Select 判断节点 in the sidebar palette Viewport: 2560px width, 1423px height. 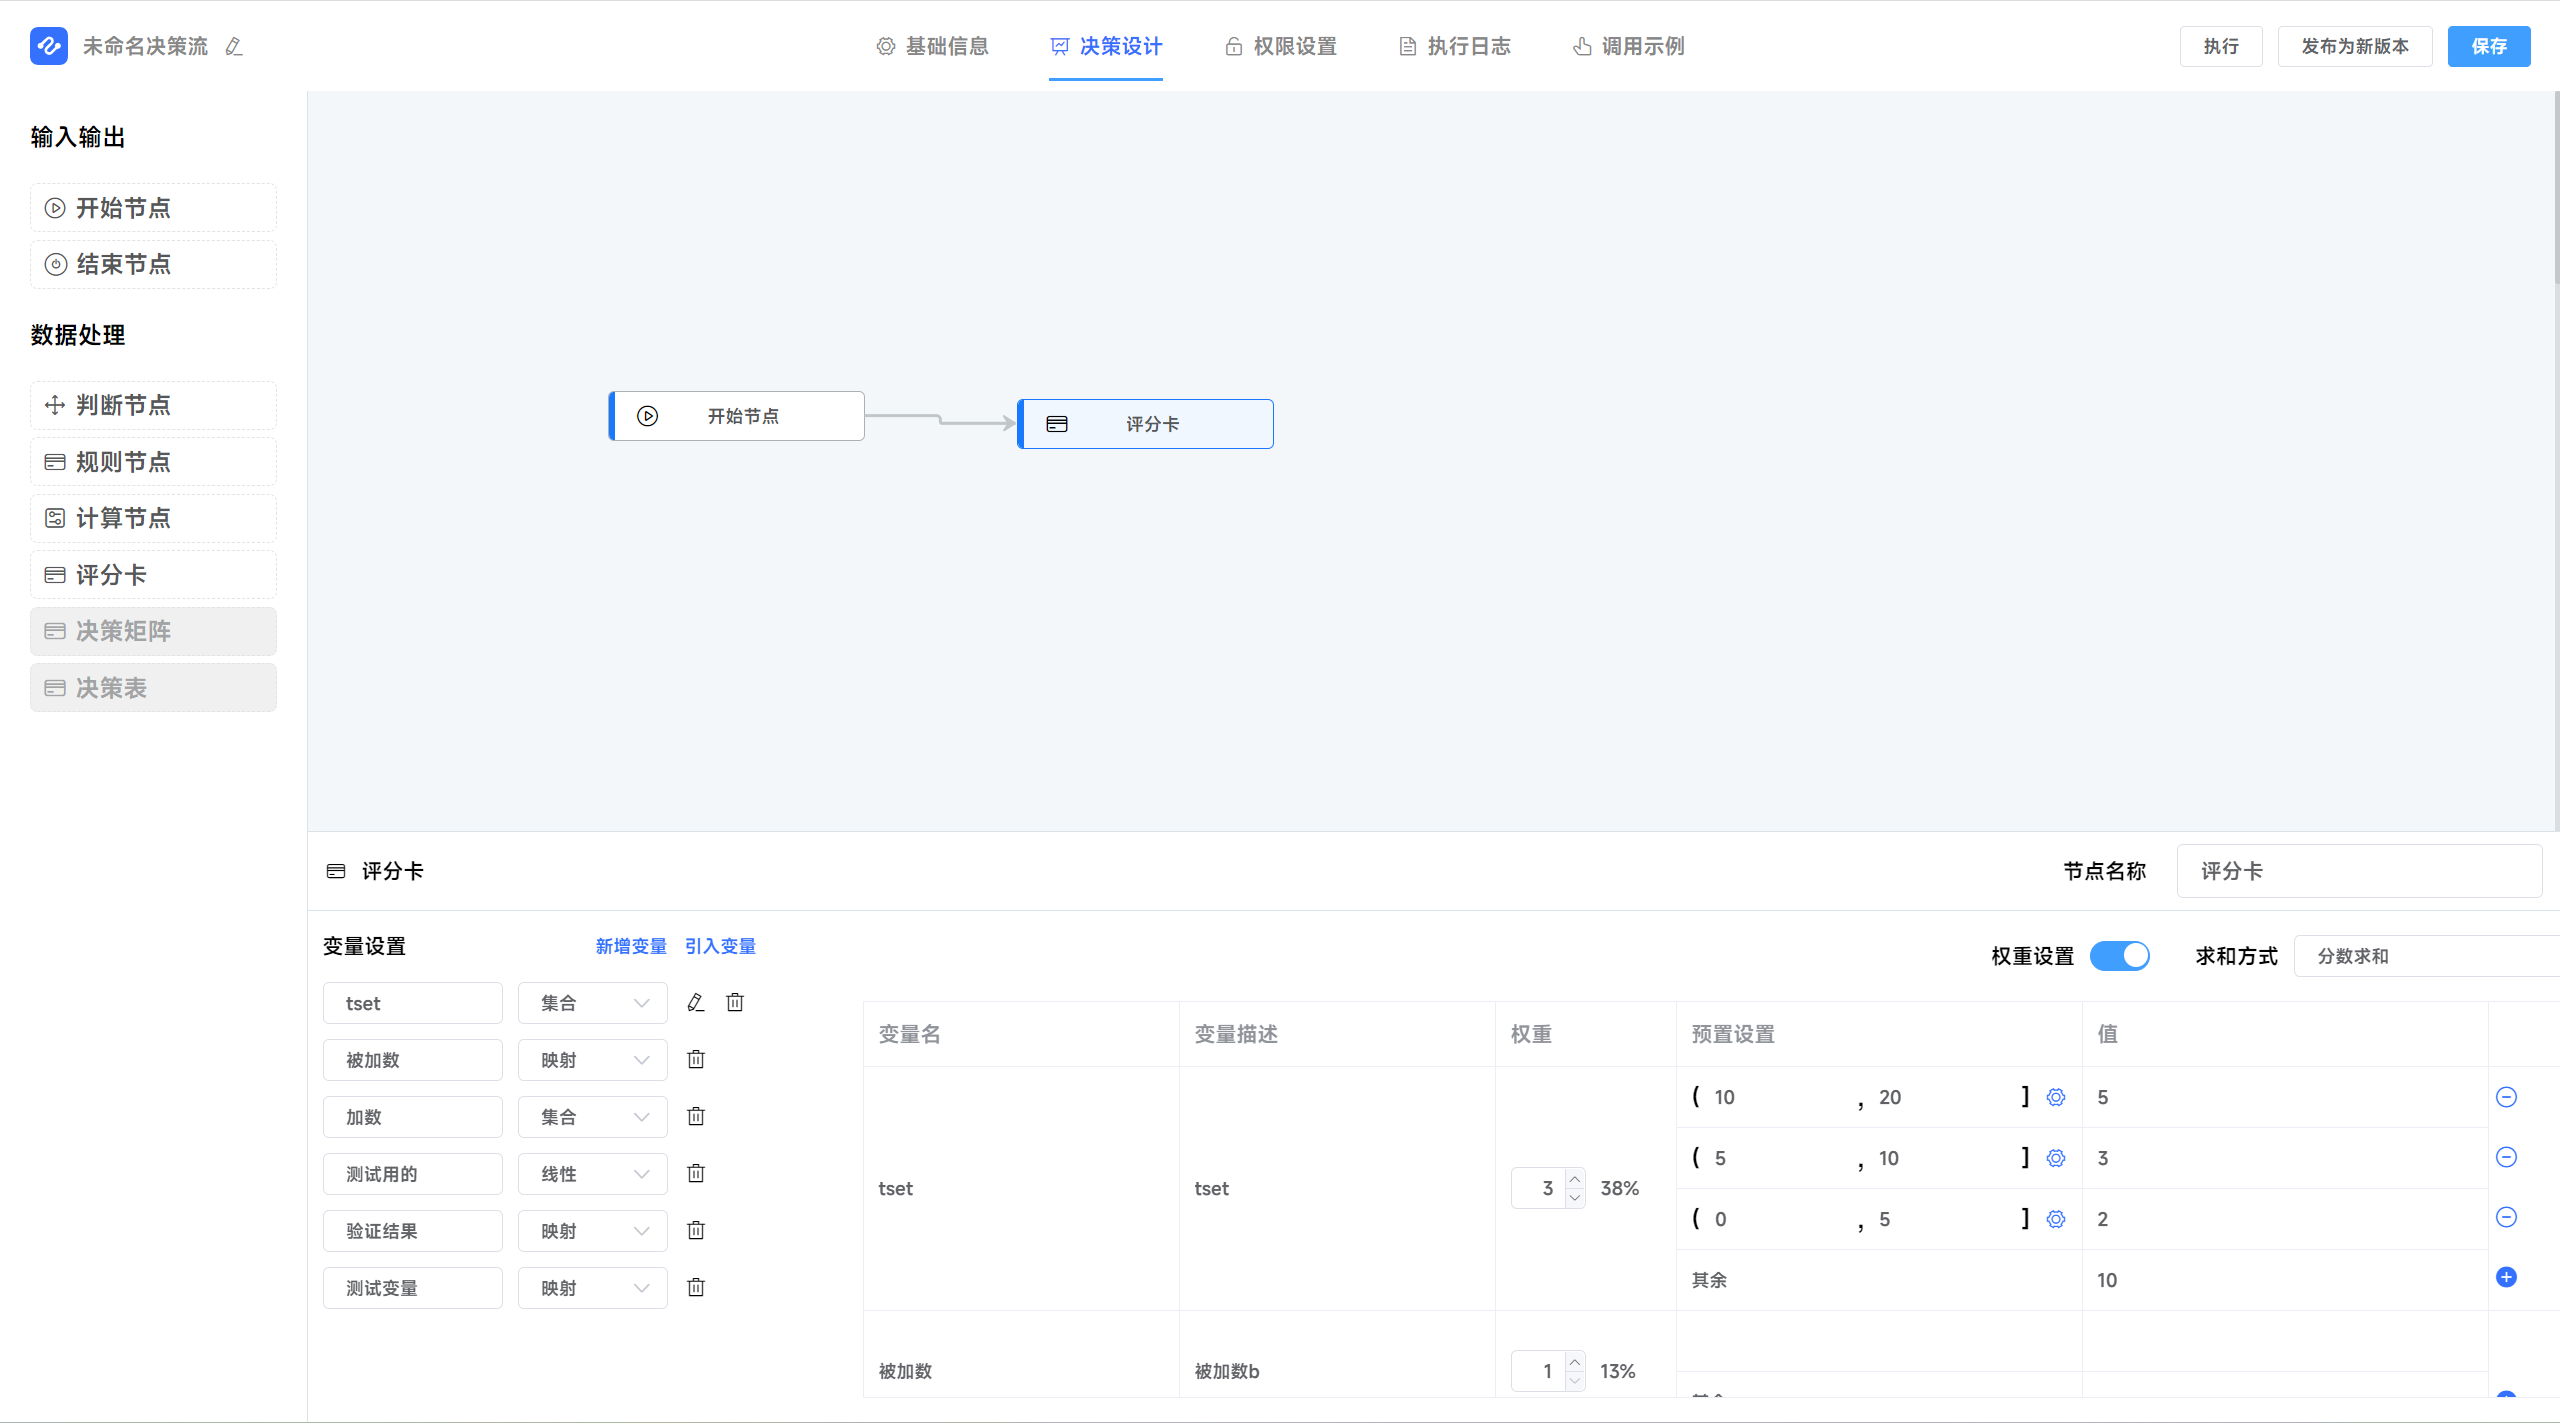pos(153,405)
